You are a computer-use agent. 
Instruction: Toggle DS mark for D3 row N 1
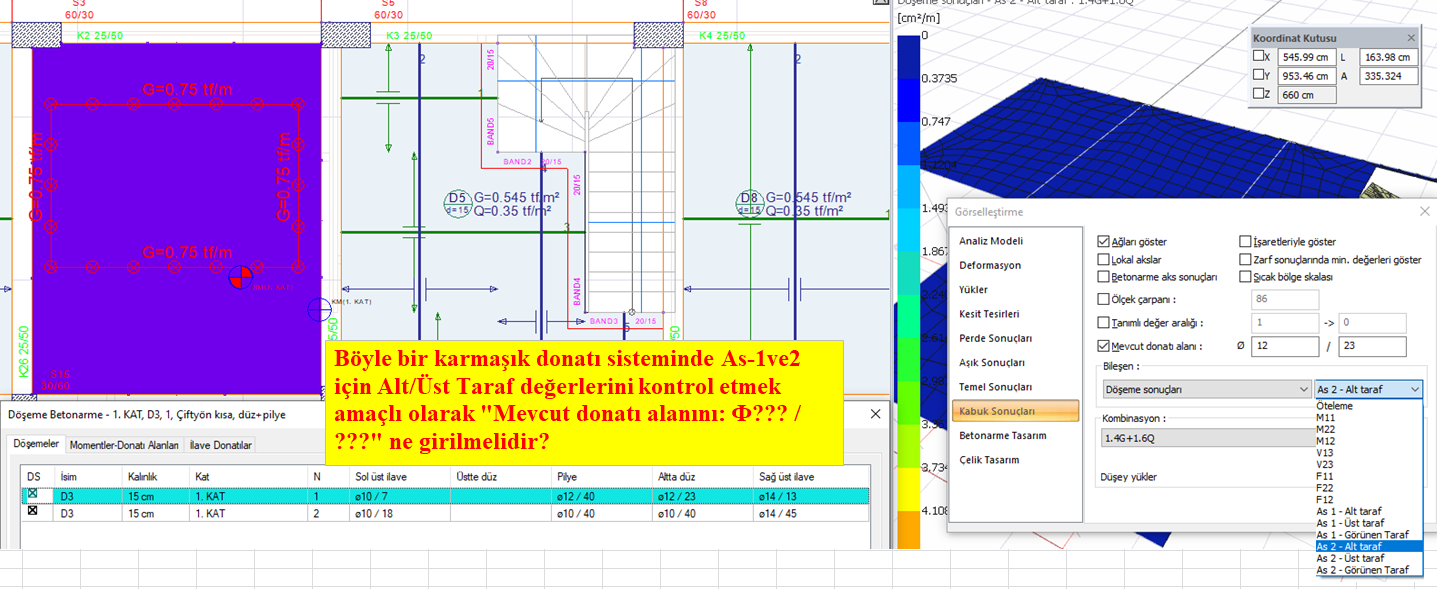(x=33, y=494)
